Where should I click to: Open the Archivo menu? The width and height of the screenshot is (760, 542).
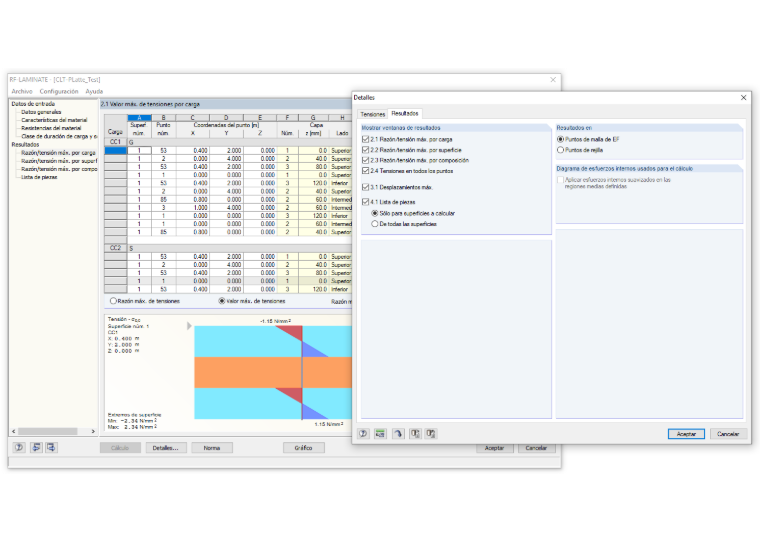pyautogui.click(x=22, y=92)
